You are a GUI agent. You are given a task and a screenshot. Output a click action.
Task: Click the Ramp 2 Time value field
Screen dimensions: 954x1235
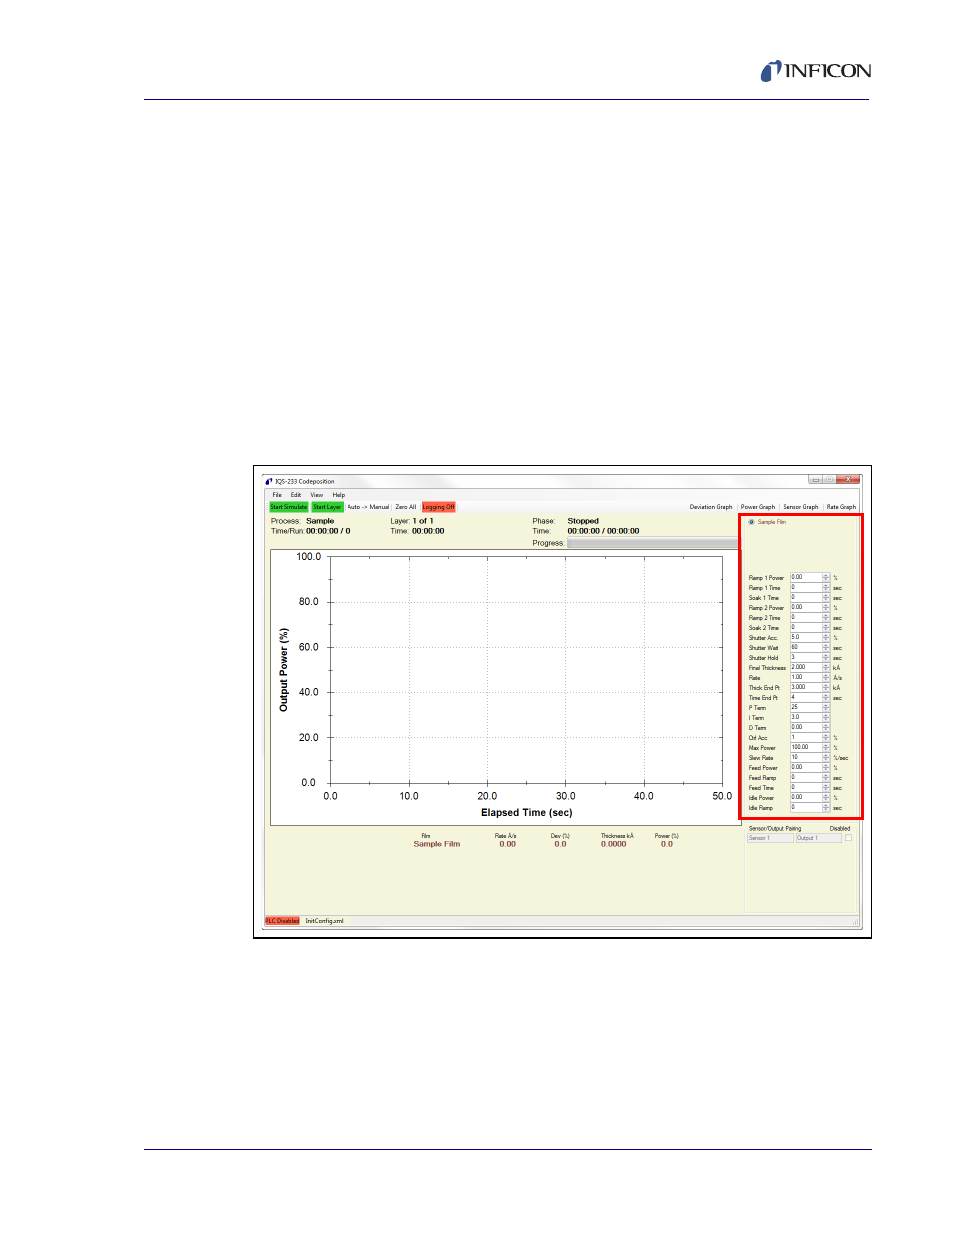(x=806, y=617)
